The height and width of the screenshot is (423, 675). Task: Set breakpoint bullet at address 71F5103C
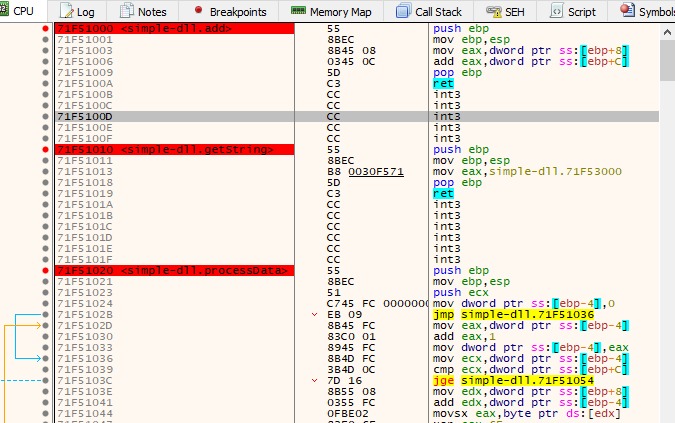(45, 380)
